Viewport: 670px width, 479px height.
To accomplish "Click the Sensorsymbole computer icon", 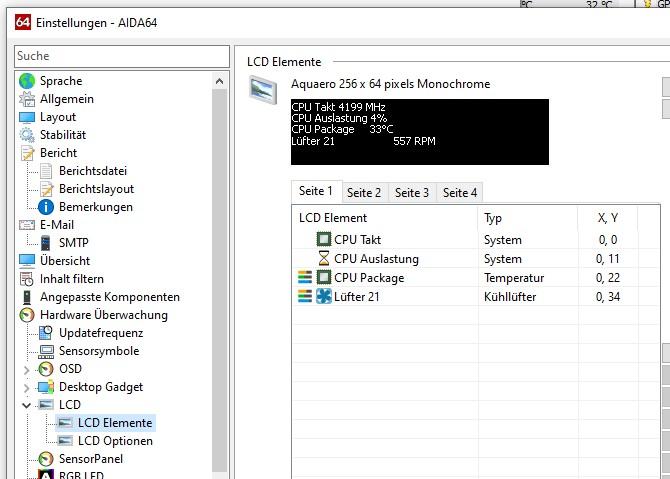I will click(x=46, y=351).
